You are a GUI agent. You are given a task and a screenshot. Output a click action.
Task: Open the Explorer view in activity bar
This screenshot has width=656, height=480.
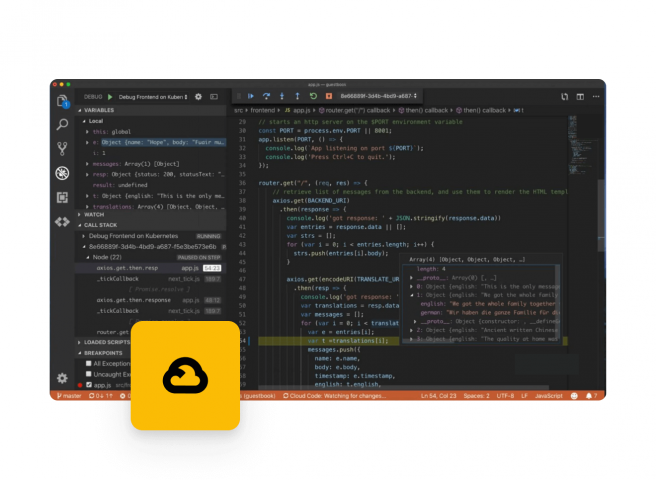[62, 101]
